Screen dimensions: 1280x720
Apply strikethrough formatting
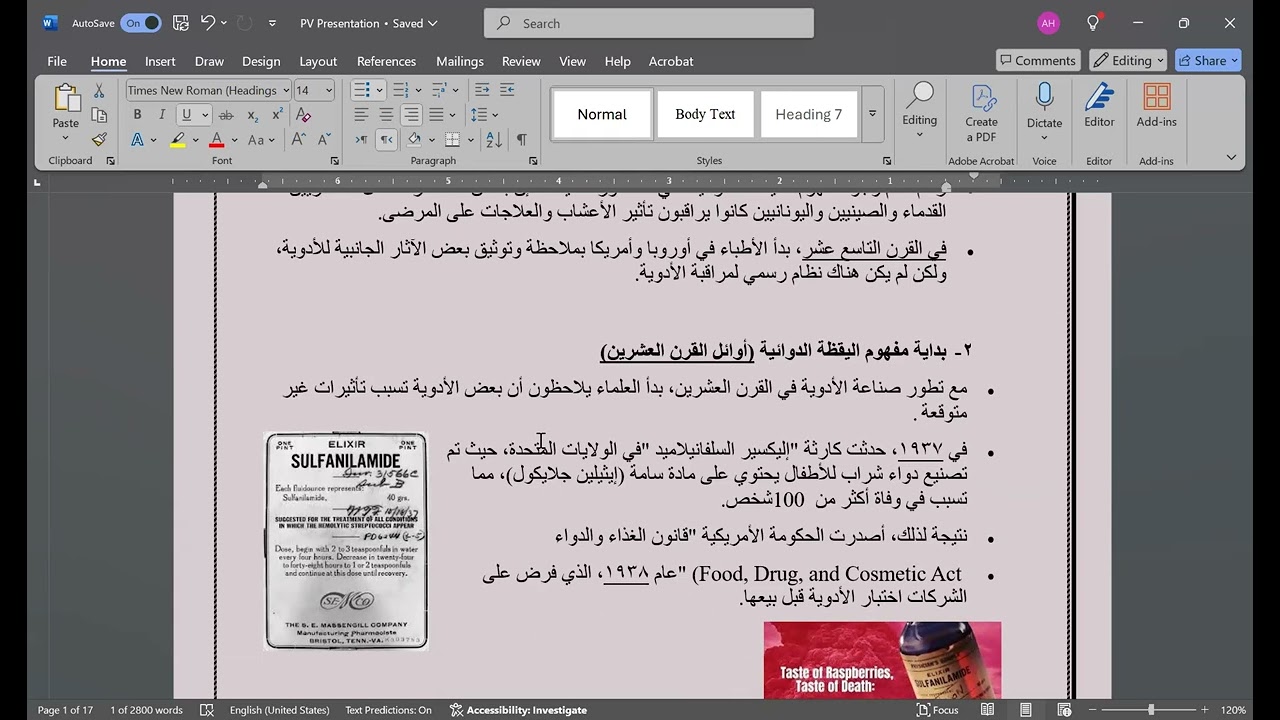[226, 115]
